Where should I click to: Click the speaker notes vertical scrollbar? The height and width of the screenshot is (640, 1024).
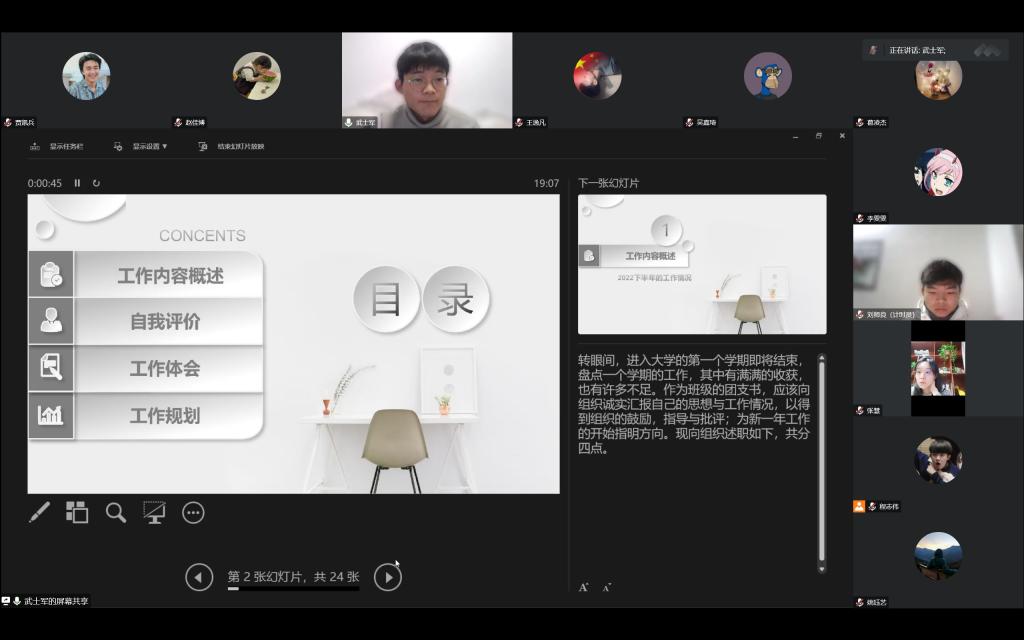pos(822,460)
